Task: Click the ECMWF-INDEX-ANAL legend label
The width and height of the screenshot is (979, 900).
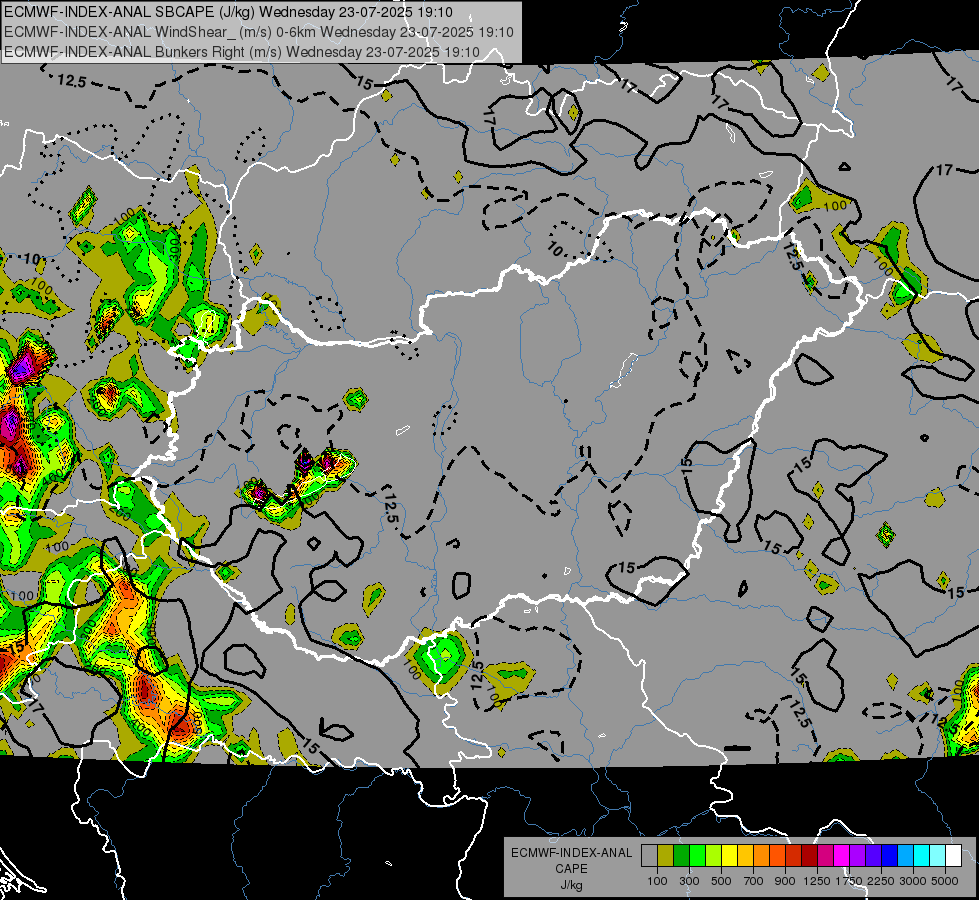Action: (x=571, y=853)
